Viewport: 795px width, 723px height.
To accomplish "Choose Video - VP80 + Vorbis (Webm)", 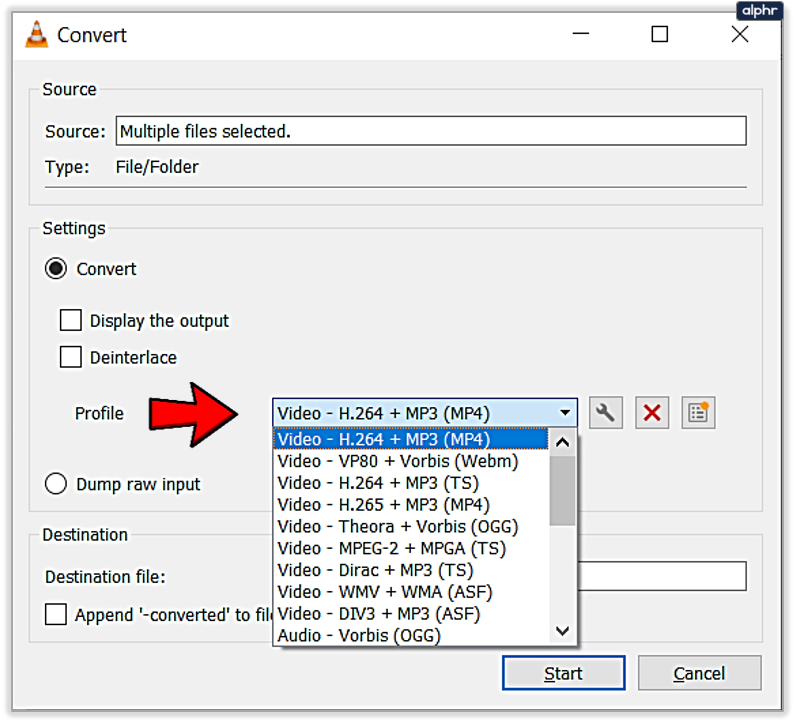I will pos(411,461).
